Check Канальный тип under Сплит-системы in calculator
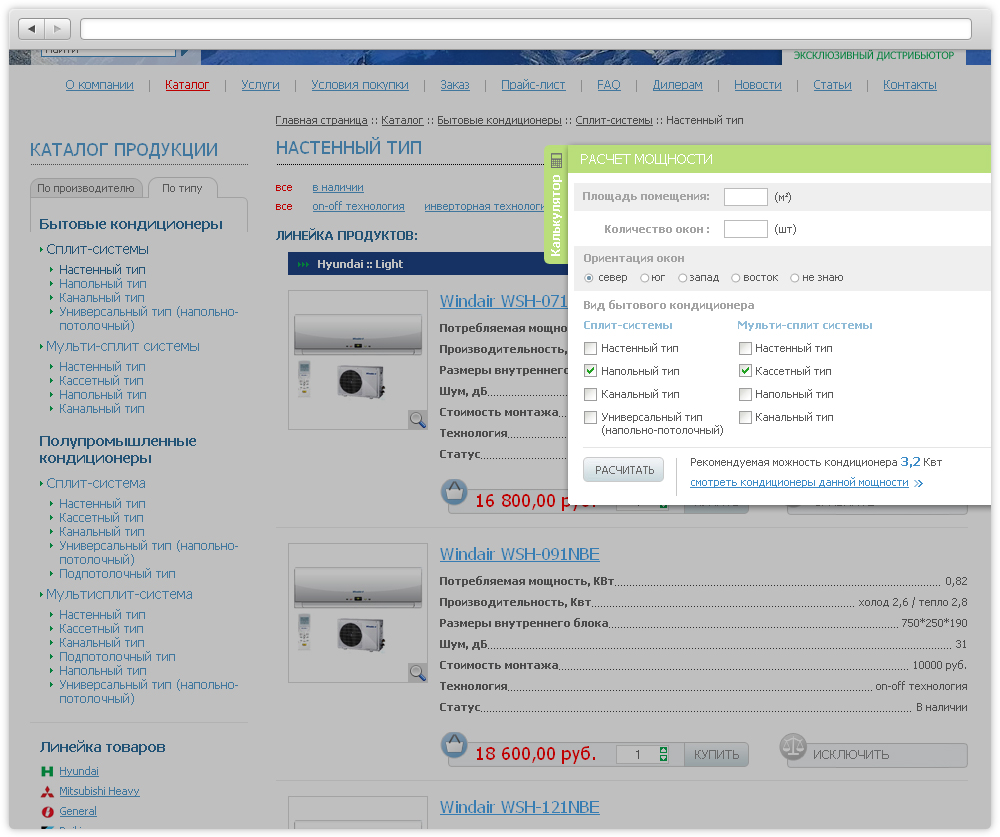Image resolution: width=1000 pixels, height=837 pixels. pos(591,394)
